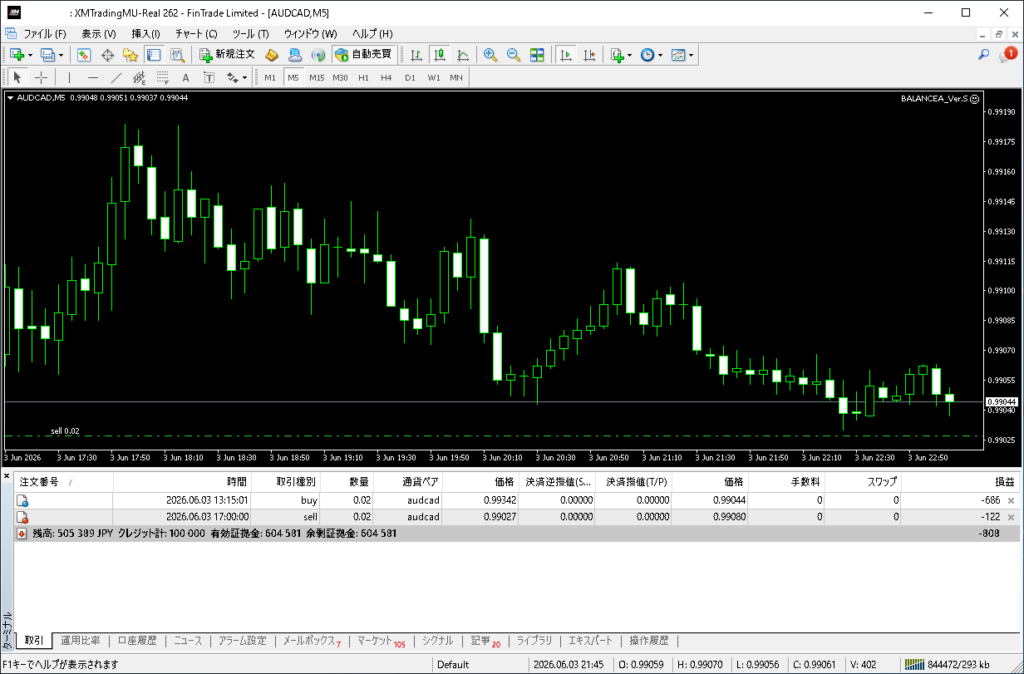The height and width of the screenshot is (674, 1024).
Task: Toggle the Market Watch window icon
Action: [x=84, y=56]
